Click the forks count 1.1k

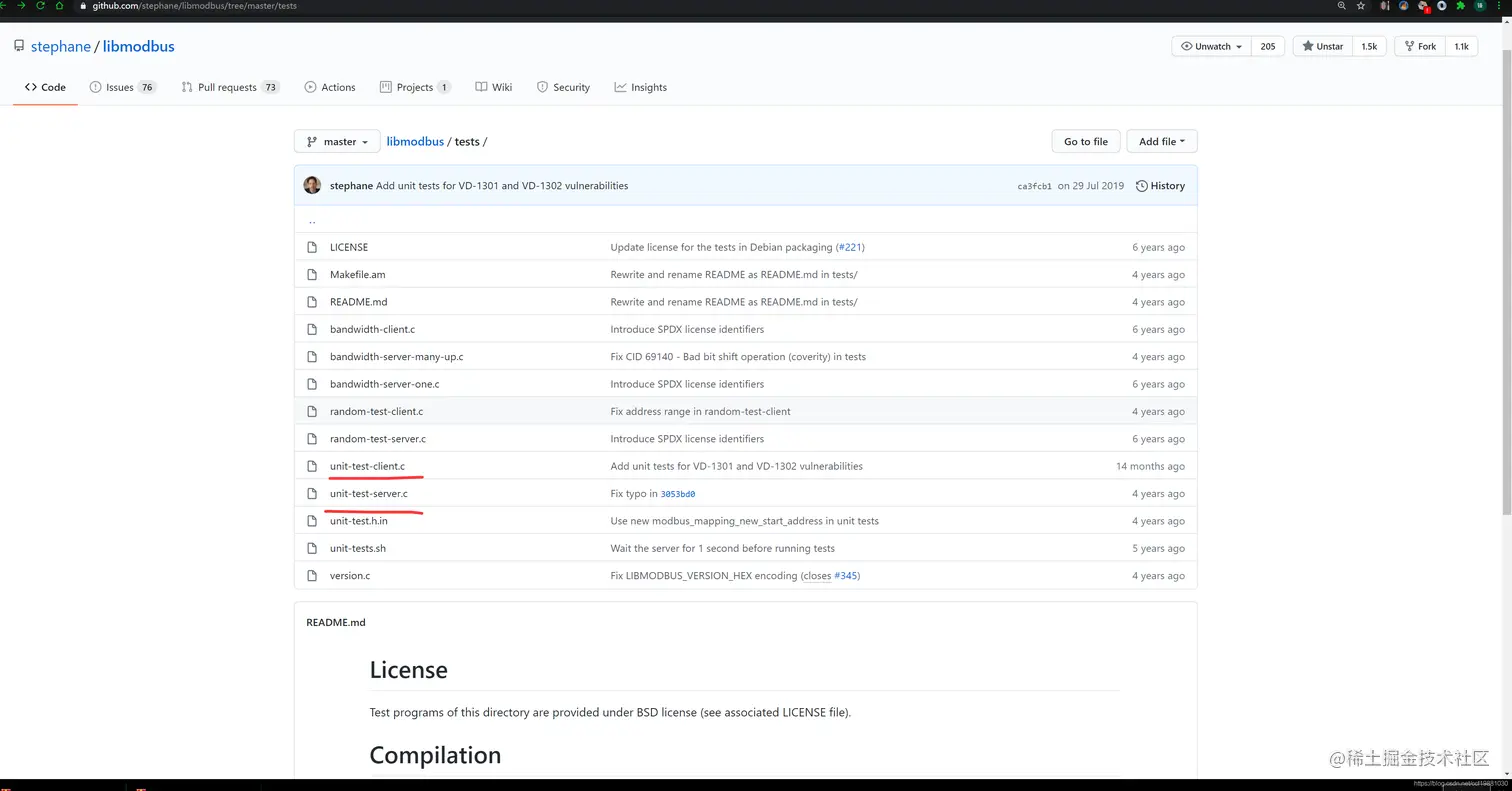[1461, 46]
